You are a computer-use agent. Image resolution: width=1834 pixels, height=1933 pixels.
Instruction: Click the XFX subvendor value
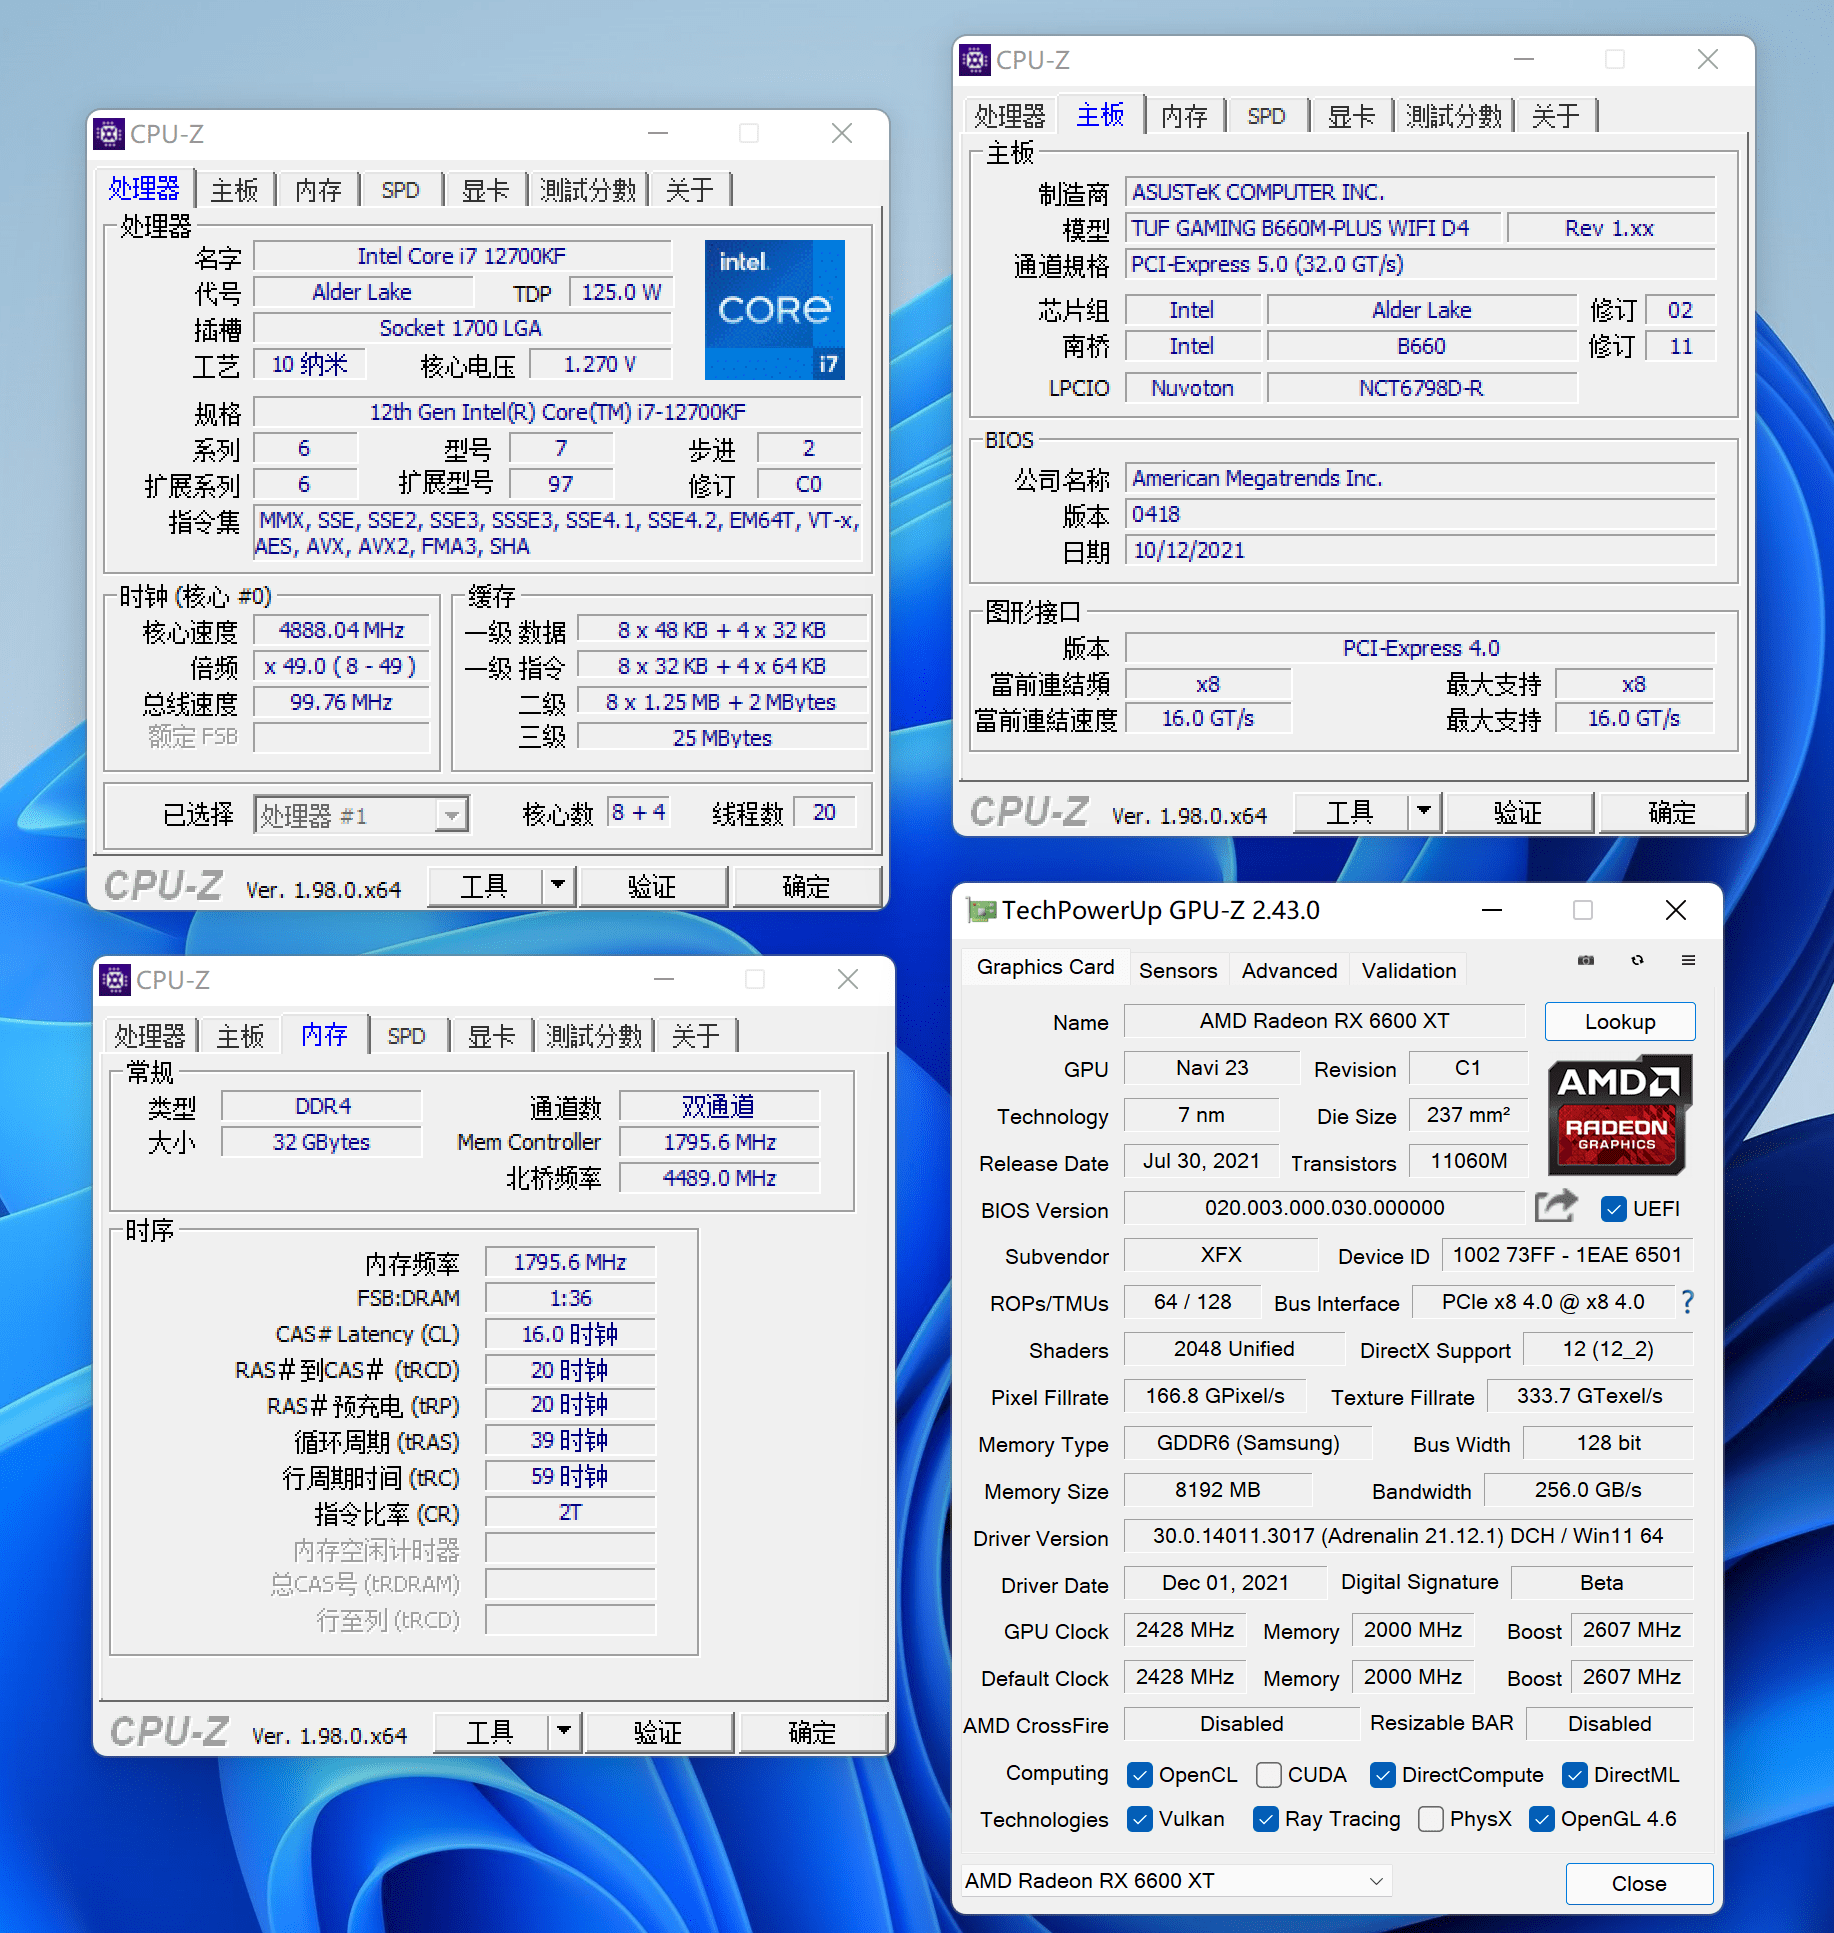(x=1221, y=1255)
